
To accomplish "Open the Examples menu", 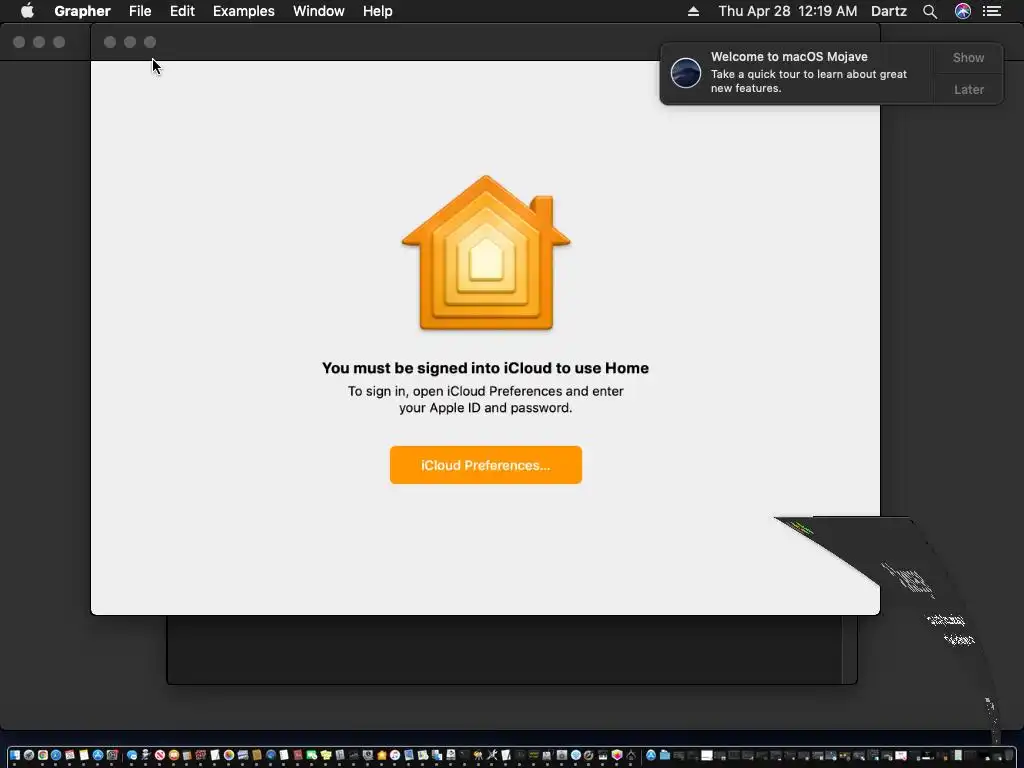I will pyautogui.click(x=244, y=11).
